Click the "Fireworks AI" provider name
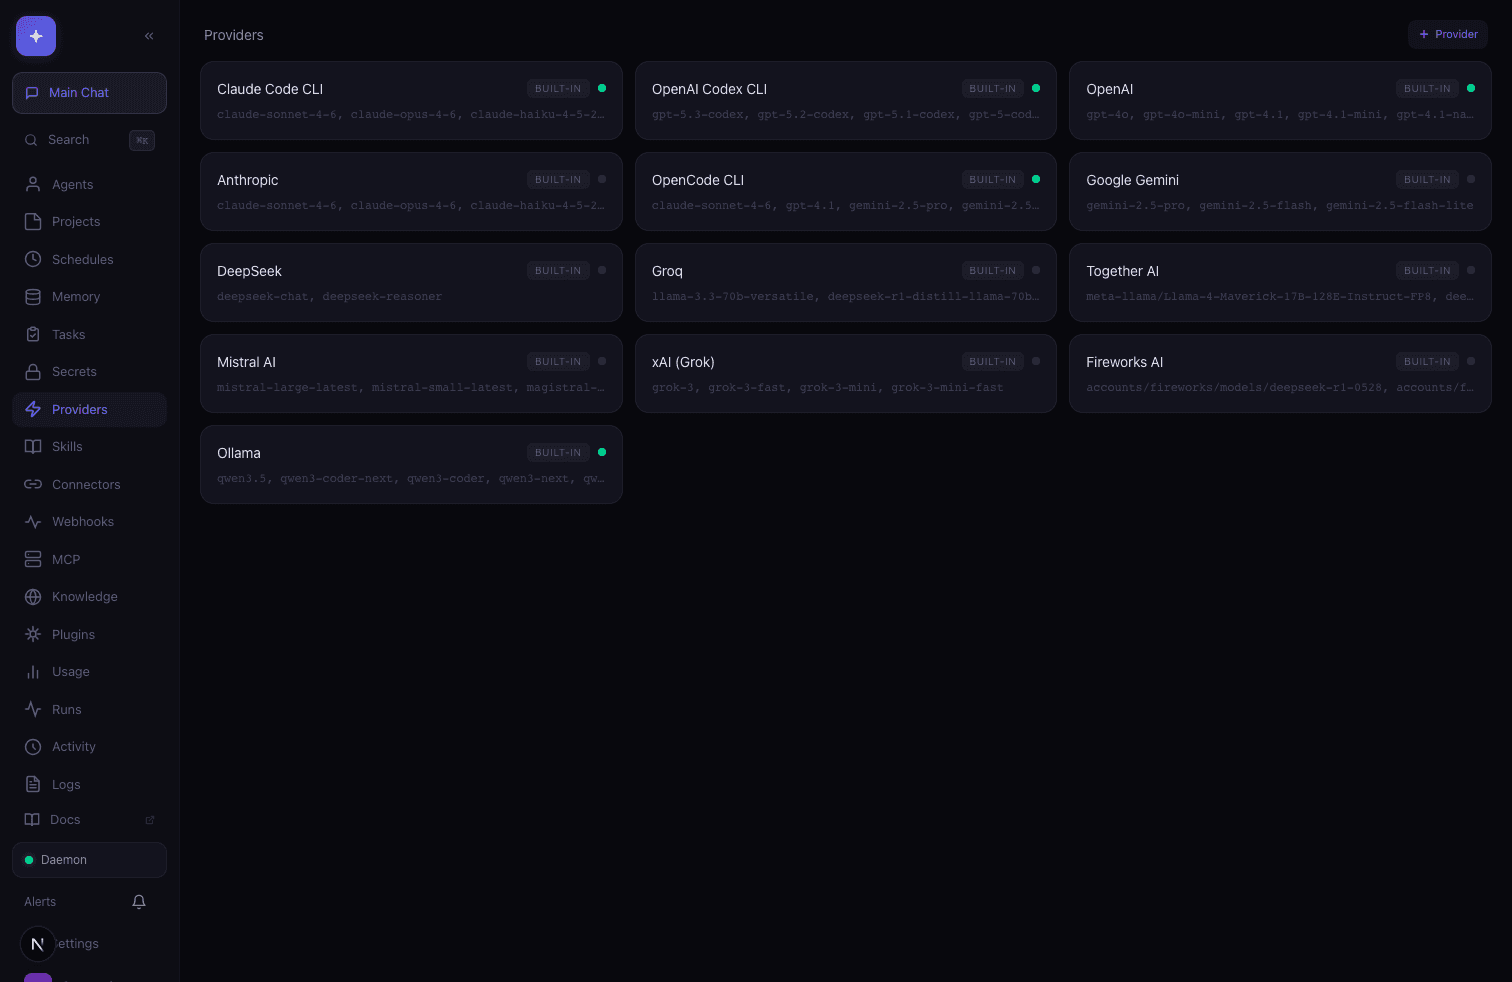 [1125, 362]
